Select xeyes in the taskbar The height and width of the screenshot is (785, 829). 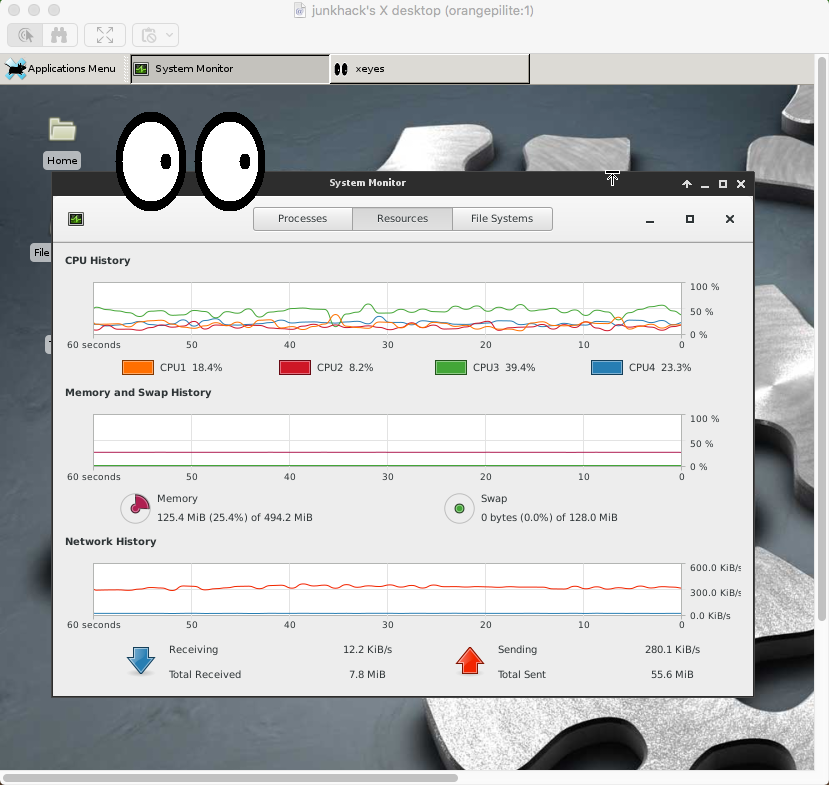[x=429, y=69]
